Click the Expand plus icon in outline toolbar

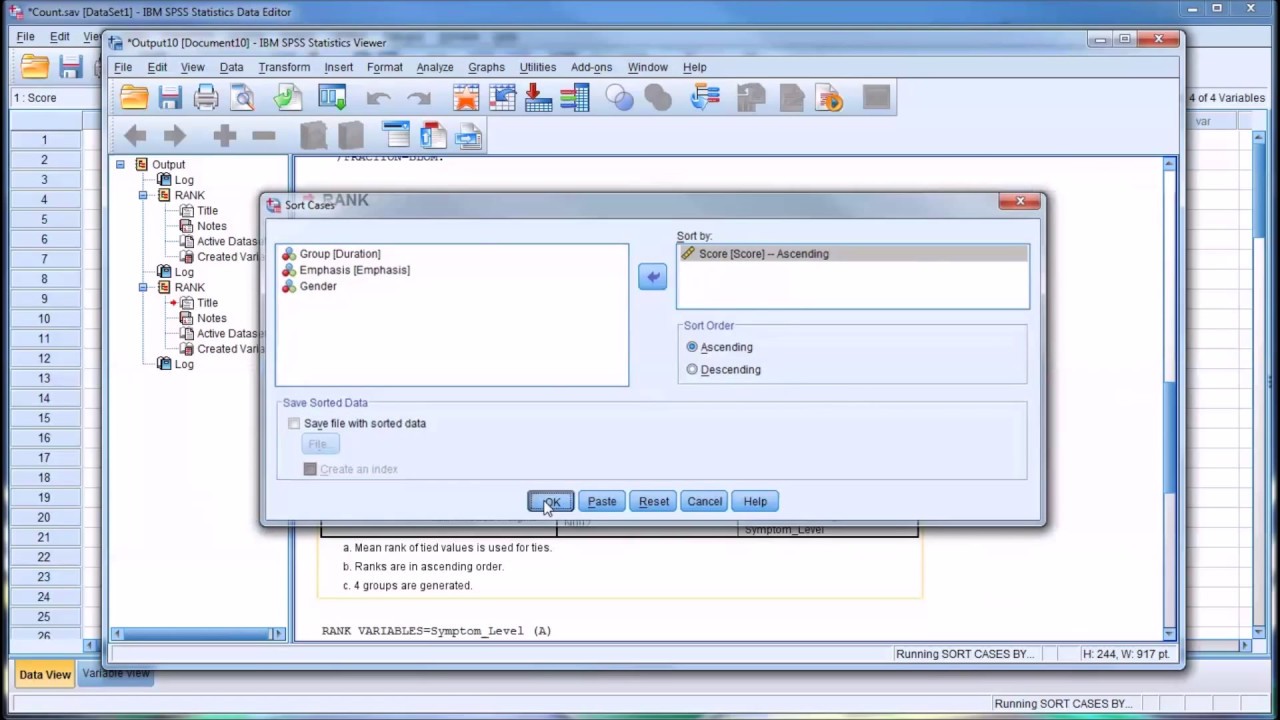(224, 135)
